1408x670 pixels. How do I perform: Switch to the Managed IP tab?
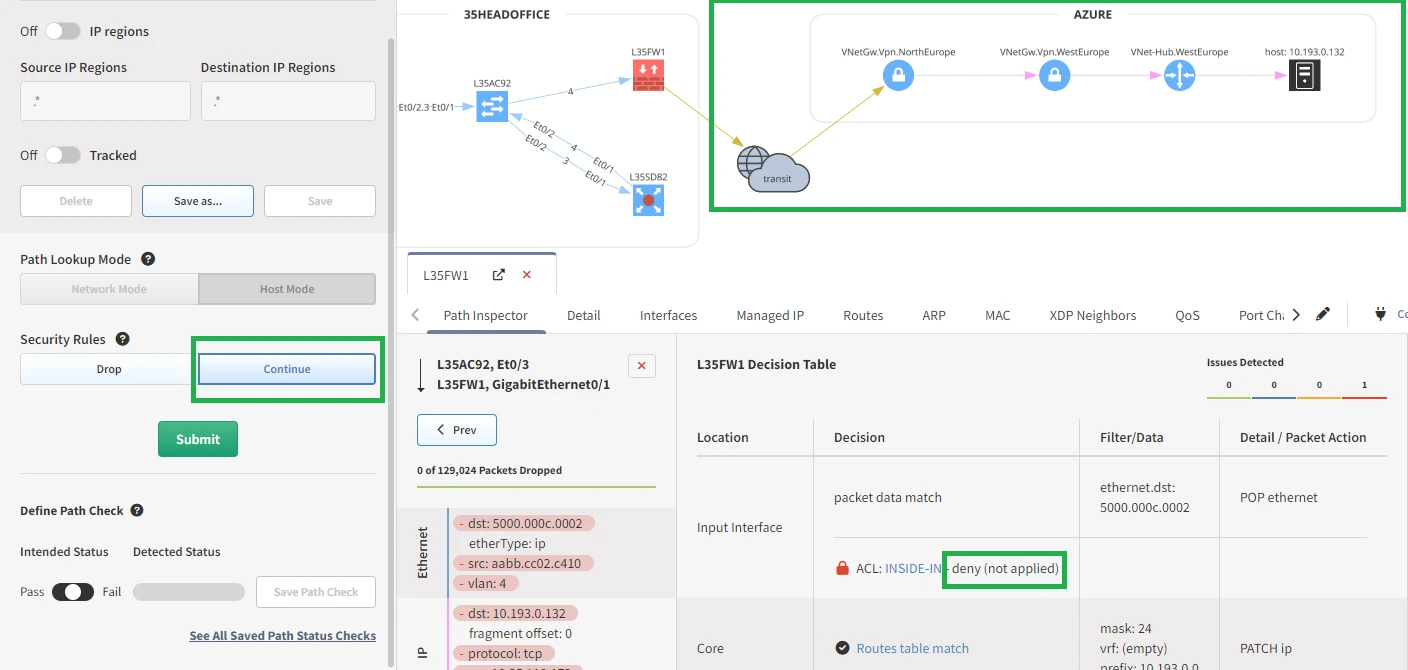click(x=770, y=315)
